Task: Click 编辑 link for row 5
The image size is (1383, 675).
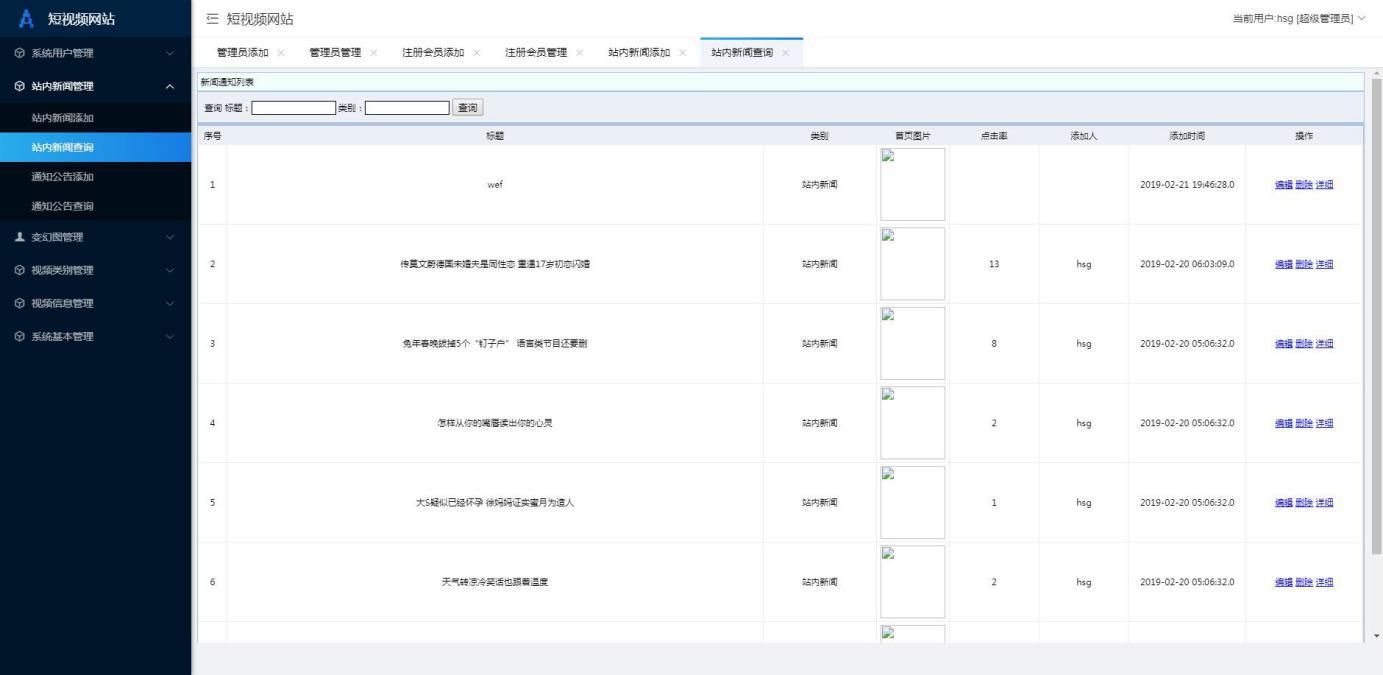Action: [x=1283, y=503]
